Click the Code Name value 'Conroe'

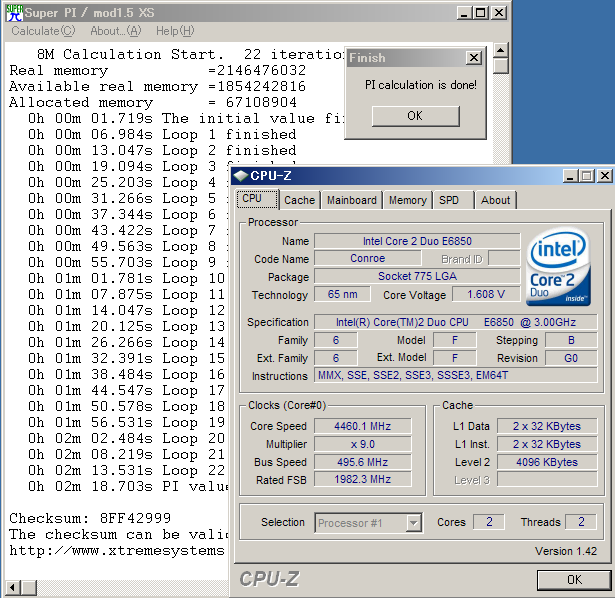(368, 258)
